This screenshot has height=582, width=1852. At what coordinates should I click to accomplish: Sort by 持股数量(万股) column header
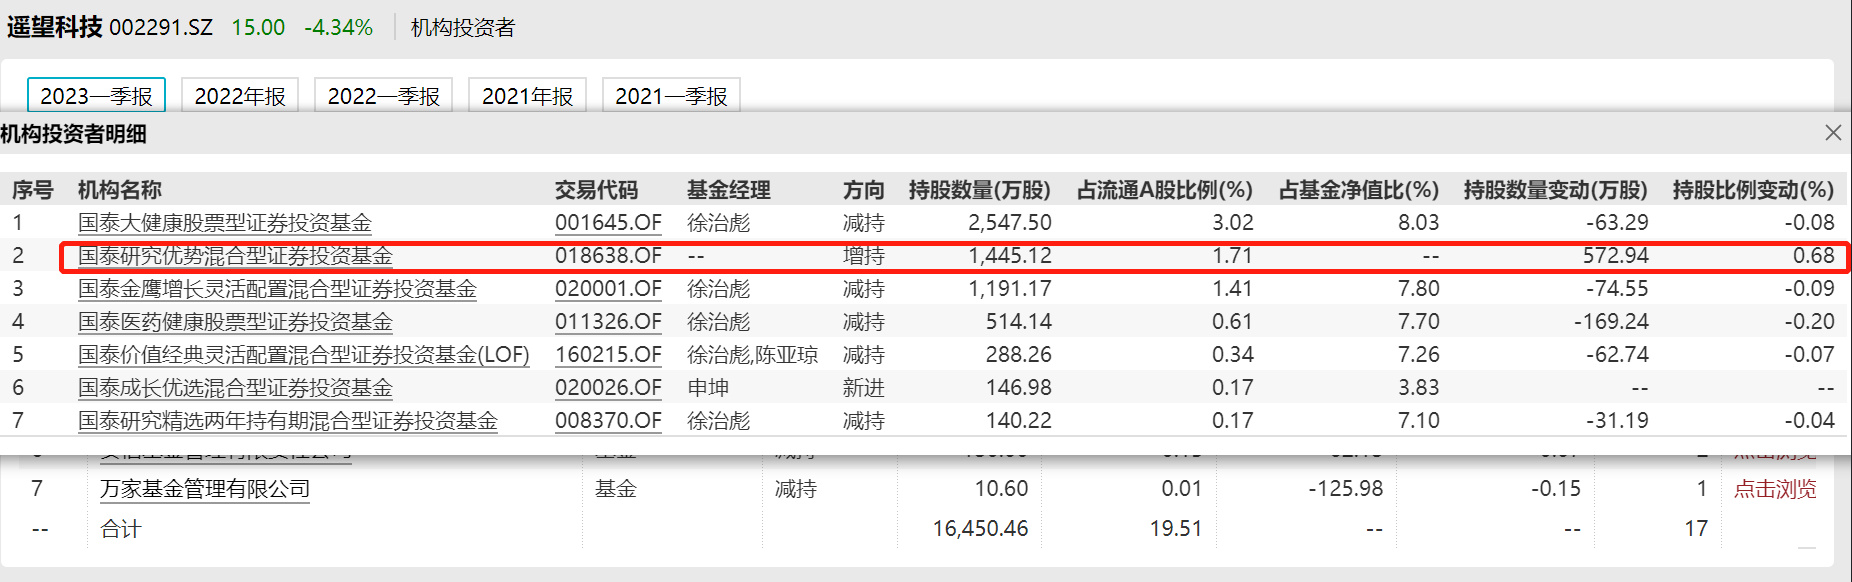(979, 190)
